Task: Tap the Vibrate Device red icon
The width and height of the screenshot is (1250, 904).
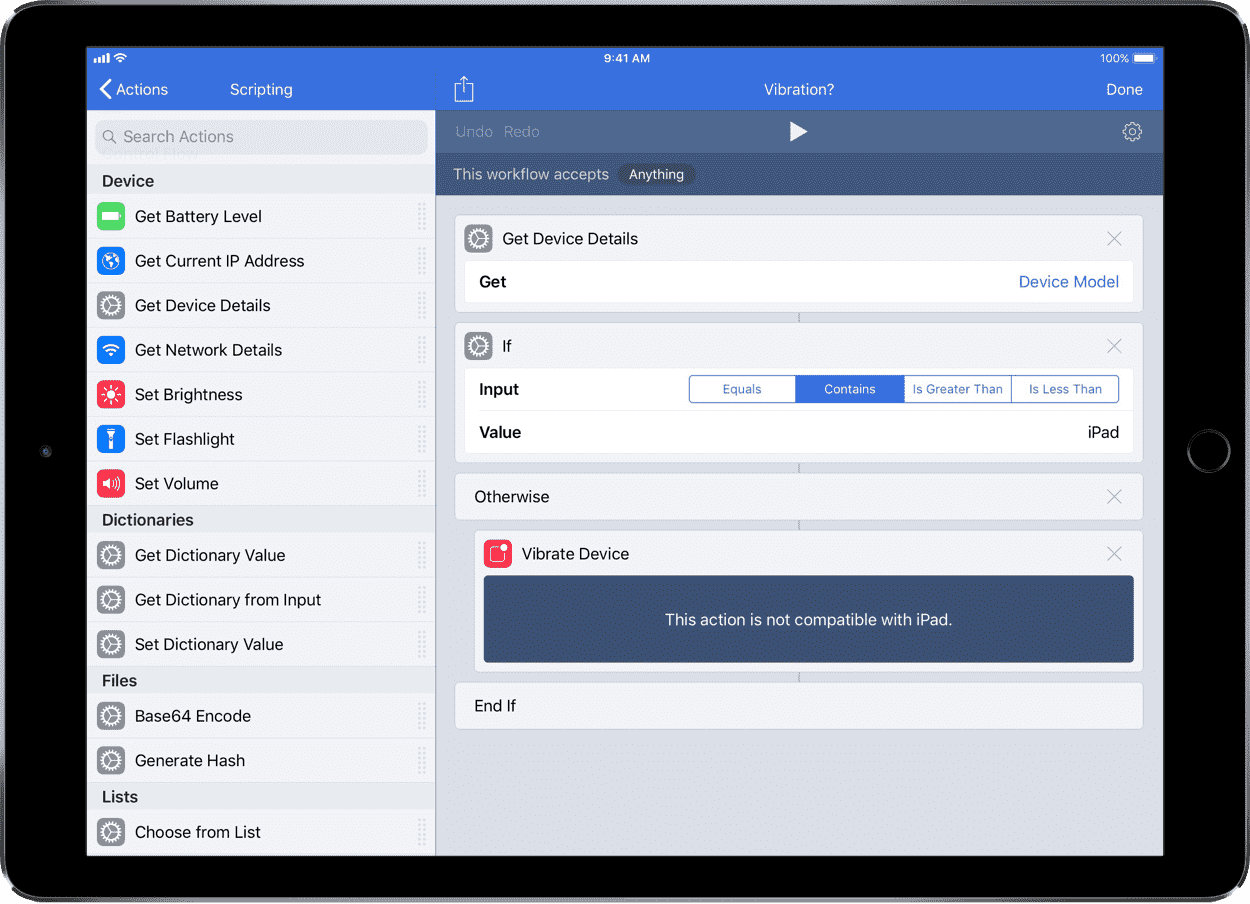Action: pos(498,554)
